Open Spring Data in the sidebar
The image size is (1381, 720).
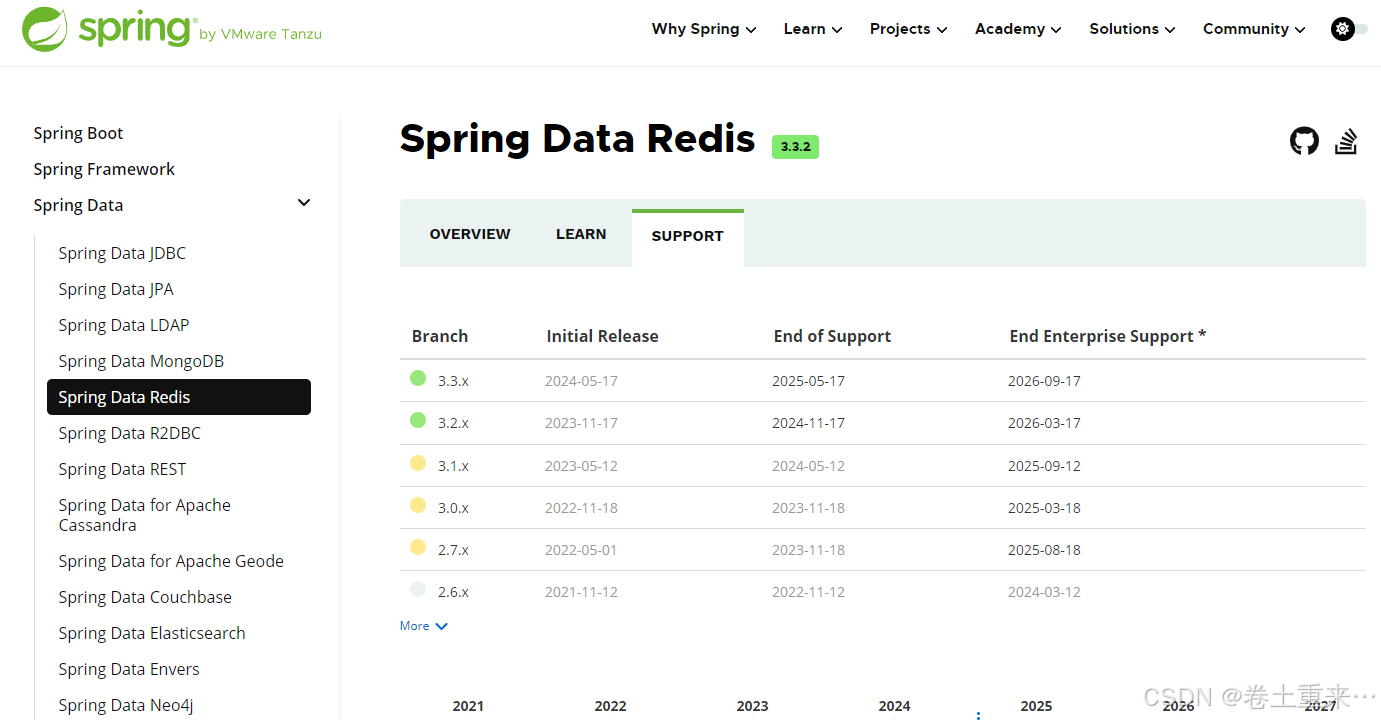pyautogui.click(x=78, y=205)
